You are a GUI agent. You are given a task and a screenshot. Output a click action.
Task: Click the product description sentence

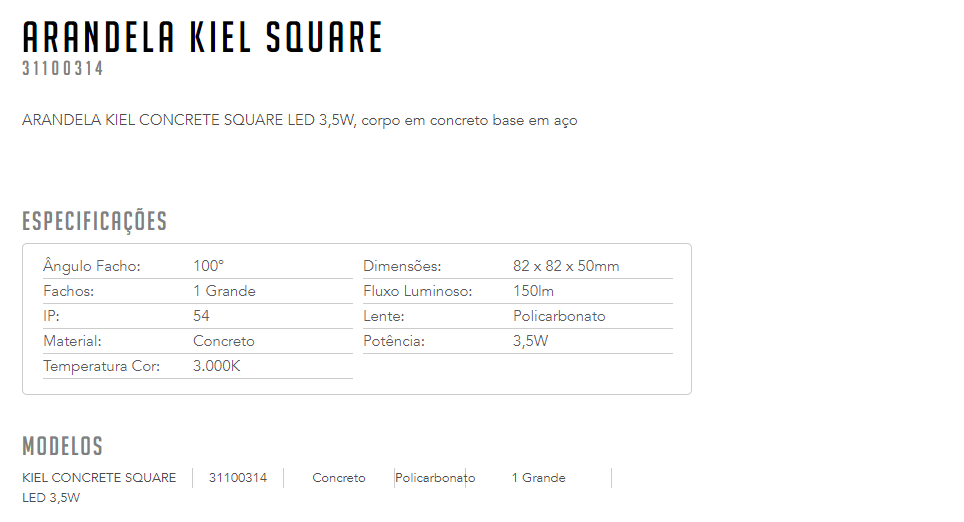(x=299, y=121)
